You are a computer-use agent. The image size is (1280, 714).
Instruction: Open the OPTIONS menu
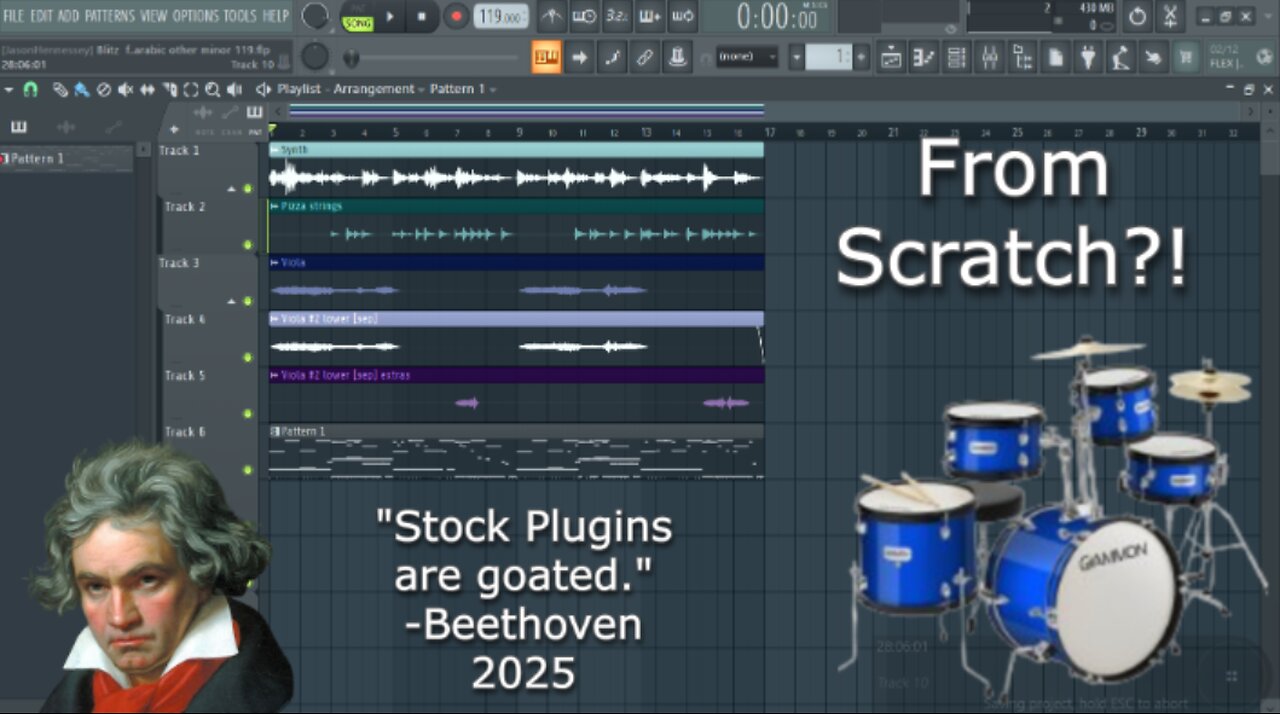(x=195, y=16)
